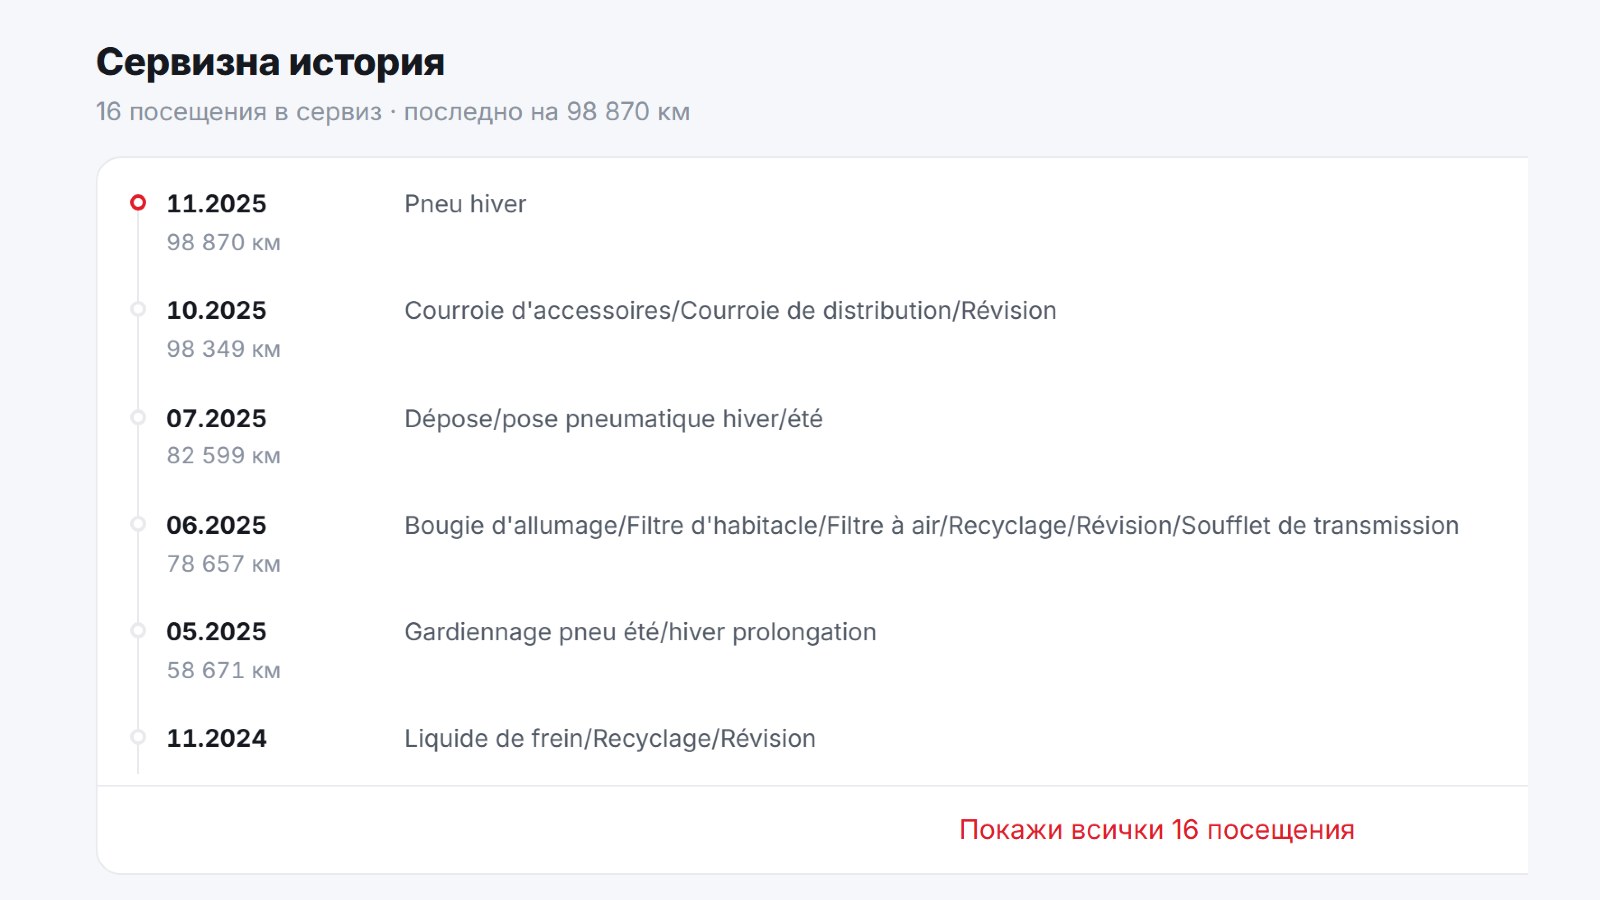
Task: Open the Courroie d'accessoires service record
Action: click(x=730, y=311)
